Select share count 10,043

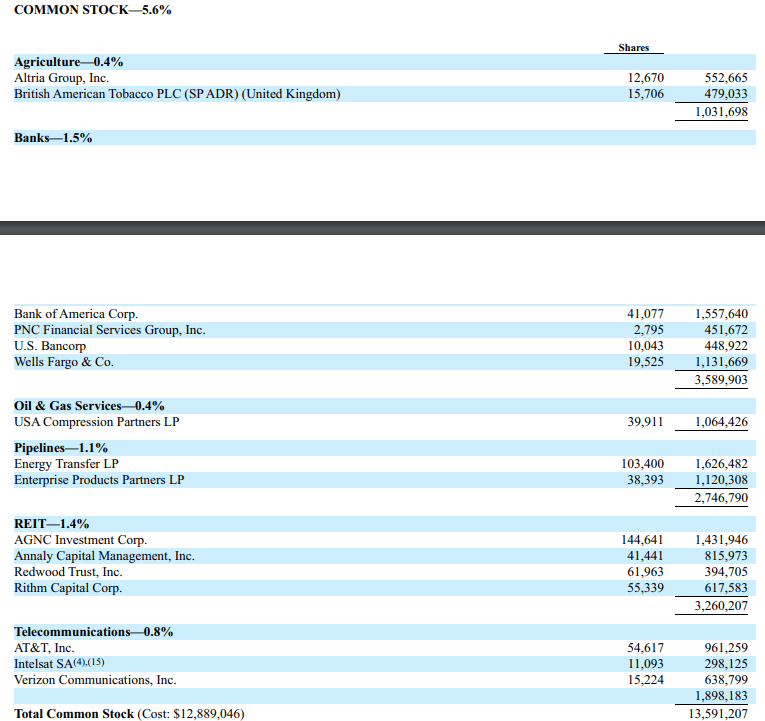(645, 346)
